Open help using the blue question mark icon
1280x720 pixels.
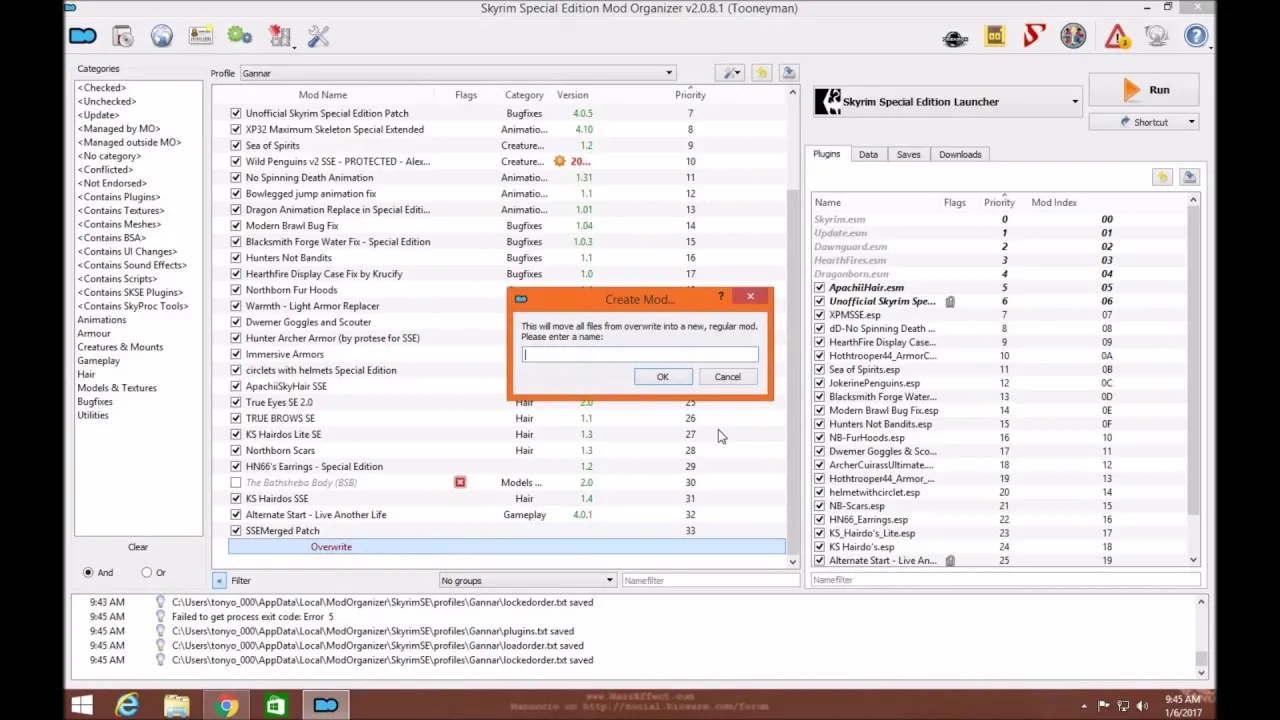(1196, 36)
